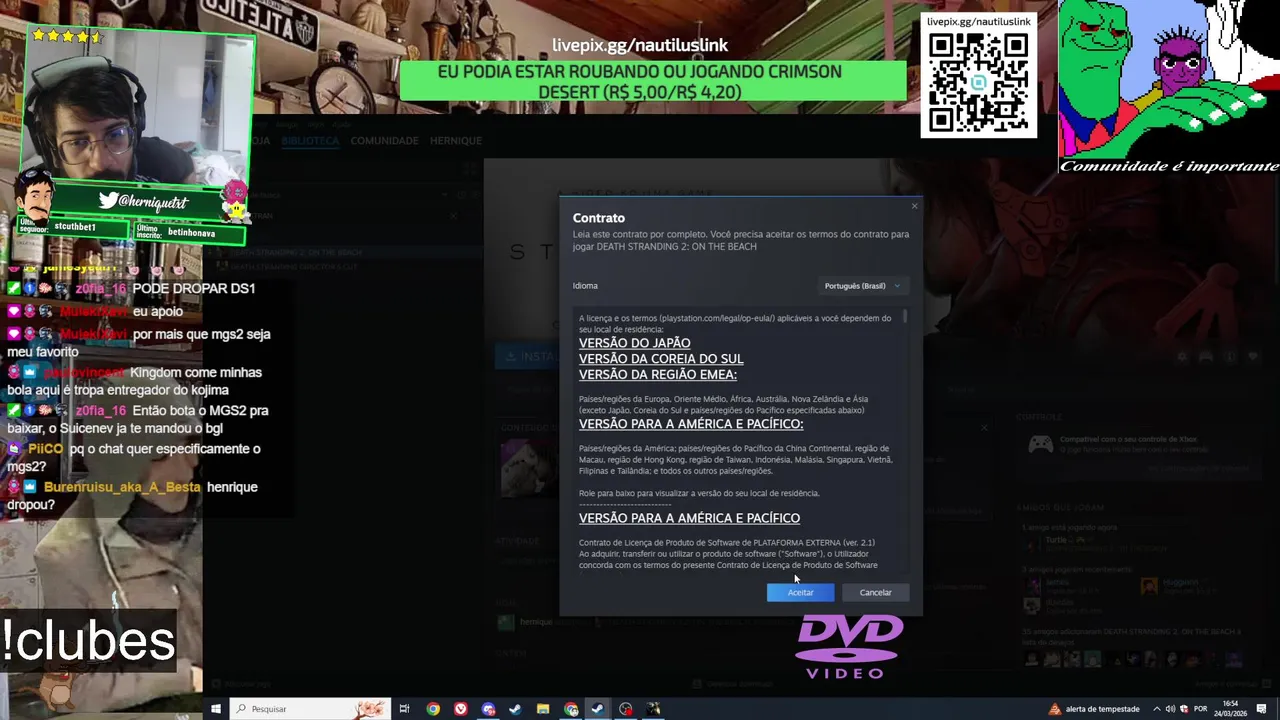The image size is (1280, 720).
Task: Open the HERNIQUE profile tab in Steam
Action: [456, 141]
